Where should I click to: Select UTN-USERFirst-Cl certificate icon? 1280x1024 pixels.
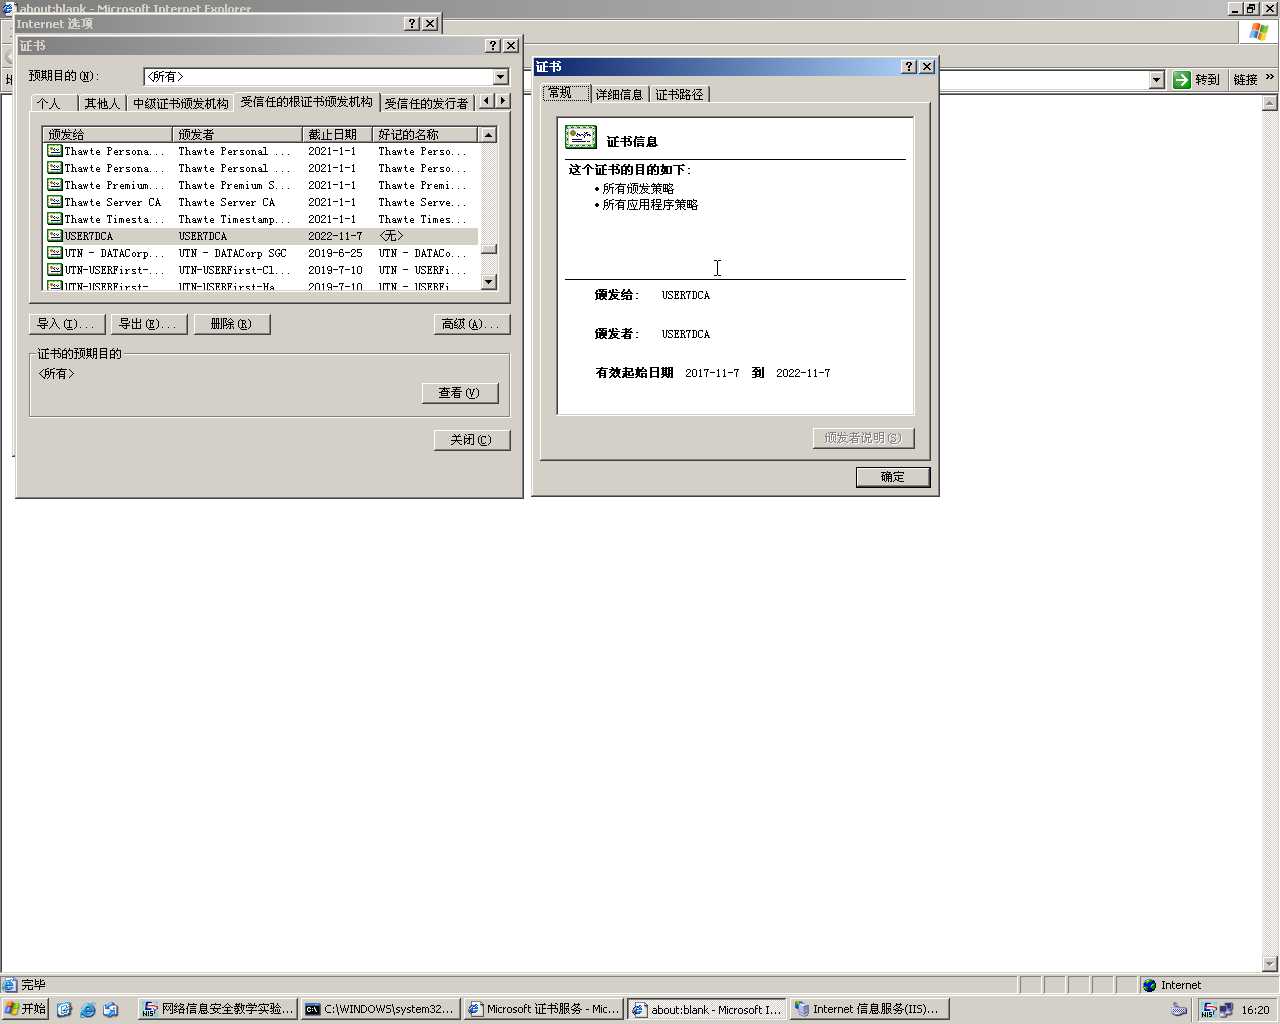[x=54, y=270]
